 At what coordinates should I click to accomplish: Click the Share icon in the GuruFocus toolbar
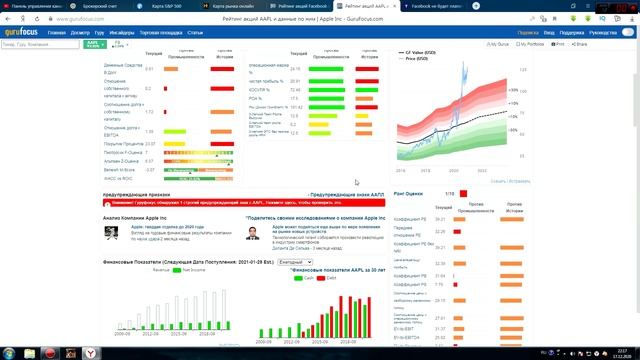[x=579, y=44]
